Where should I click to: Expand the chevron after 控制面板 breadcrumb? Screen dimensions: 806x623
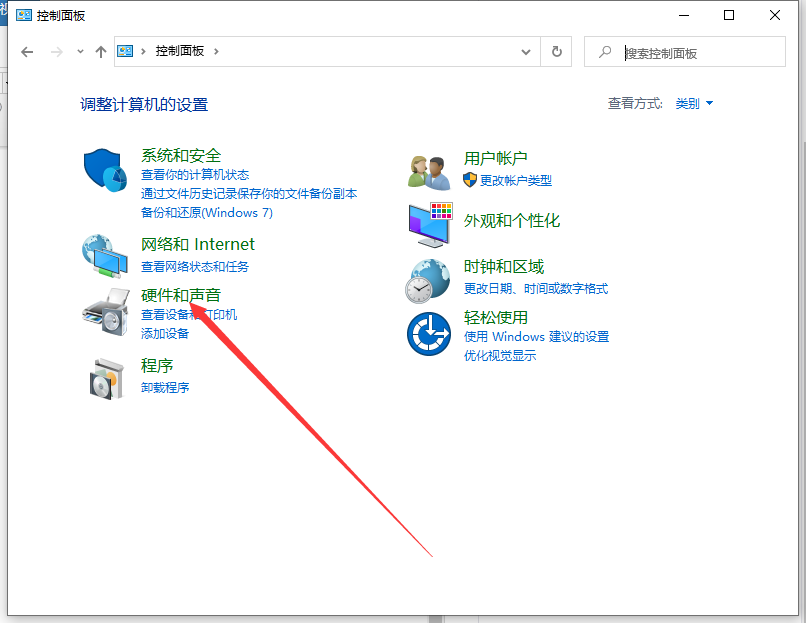click(x=216, y=51)
